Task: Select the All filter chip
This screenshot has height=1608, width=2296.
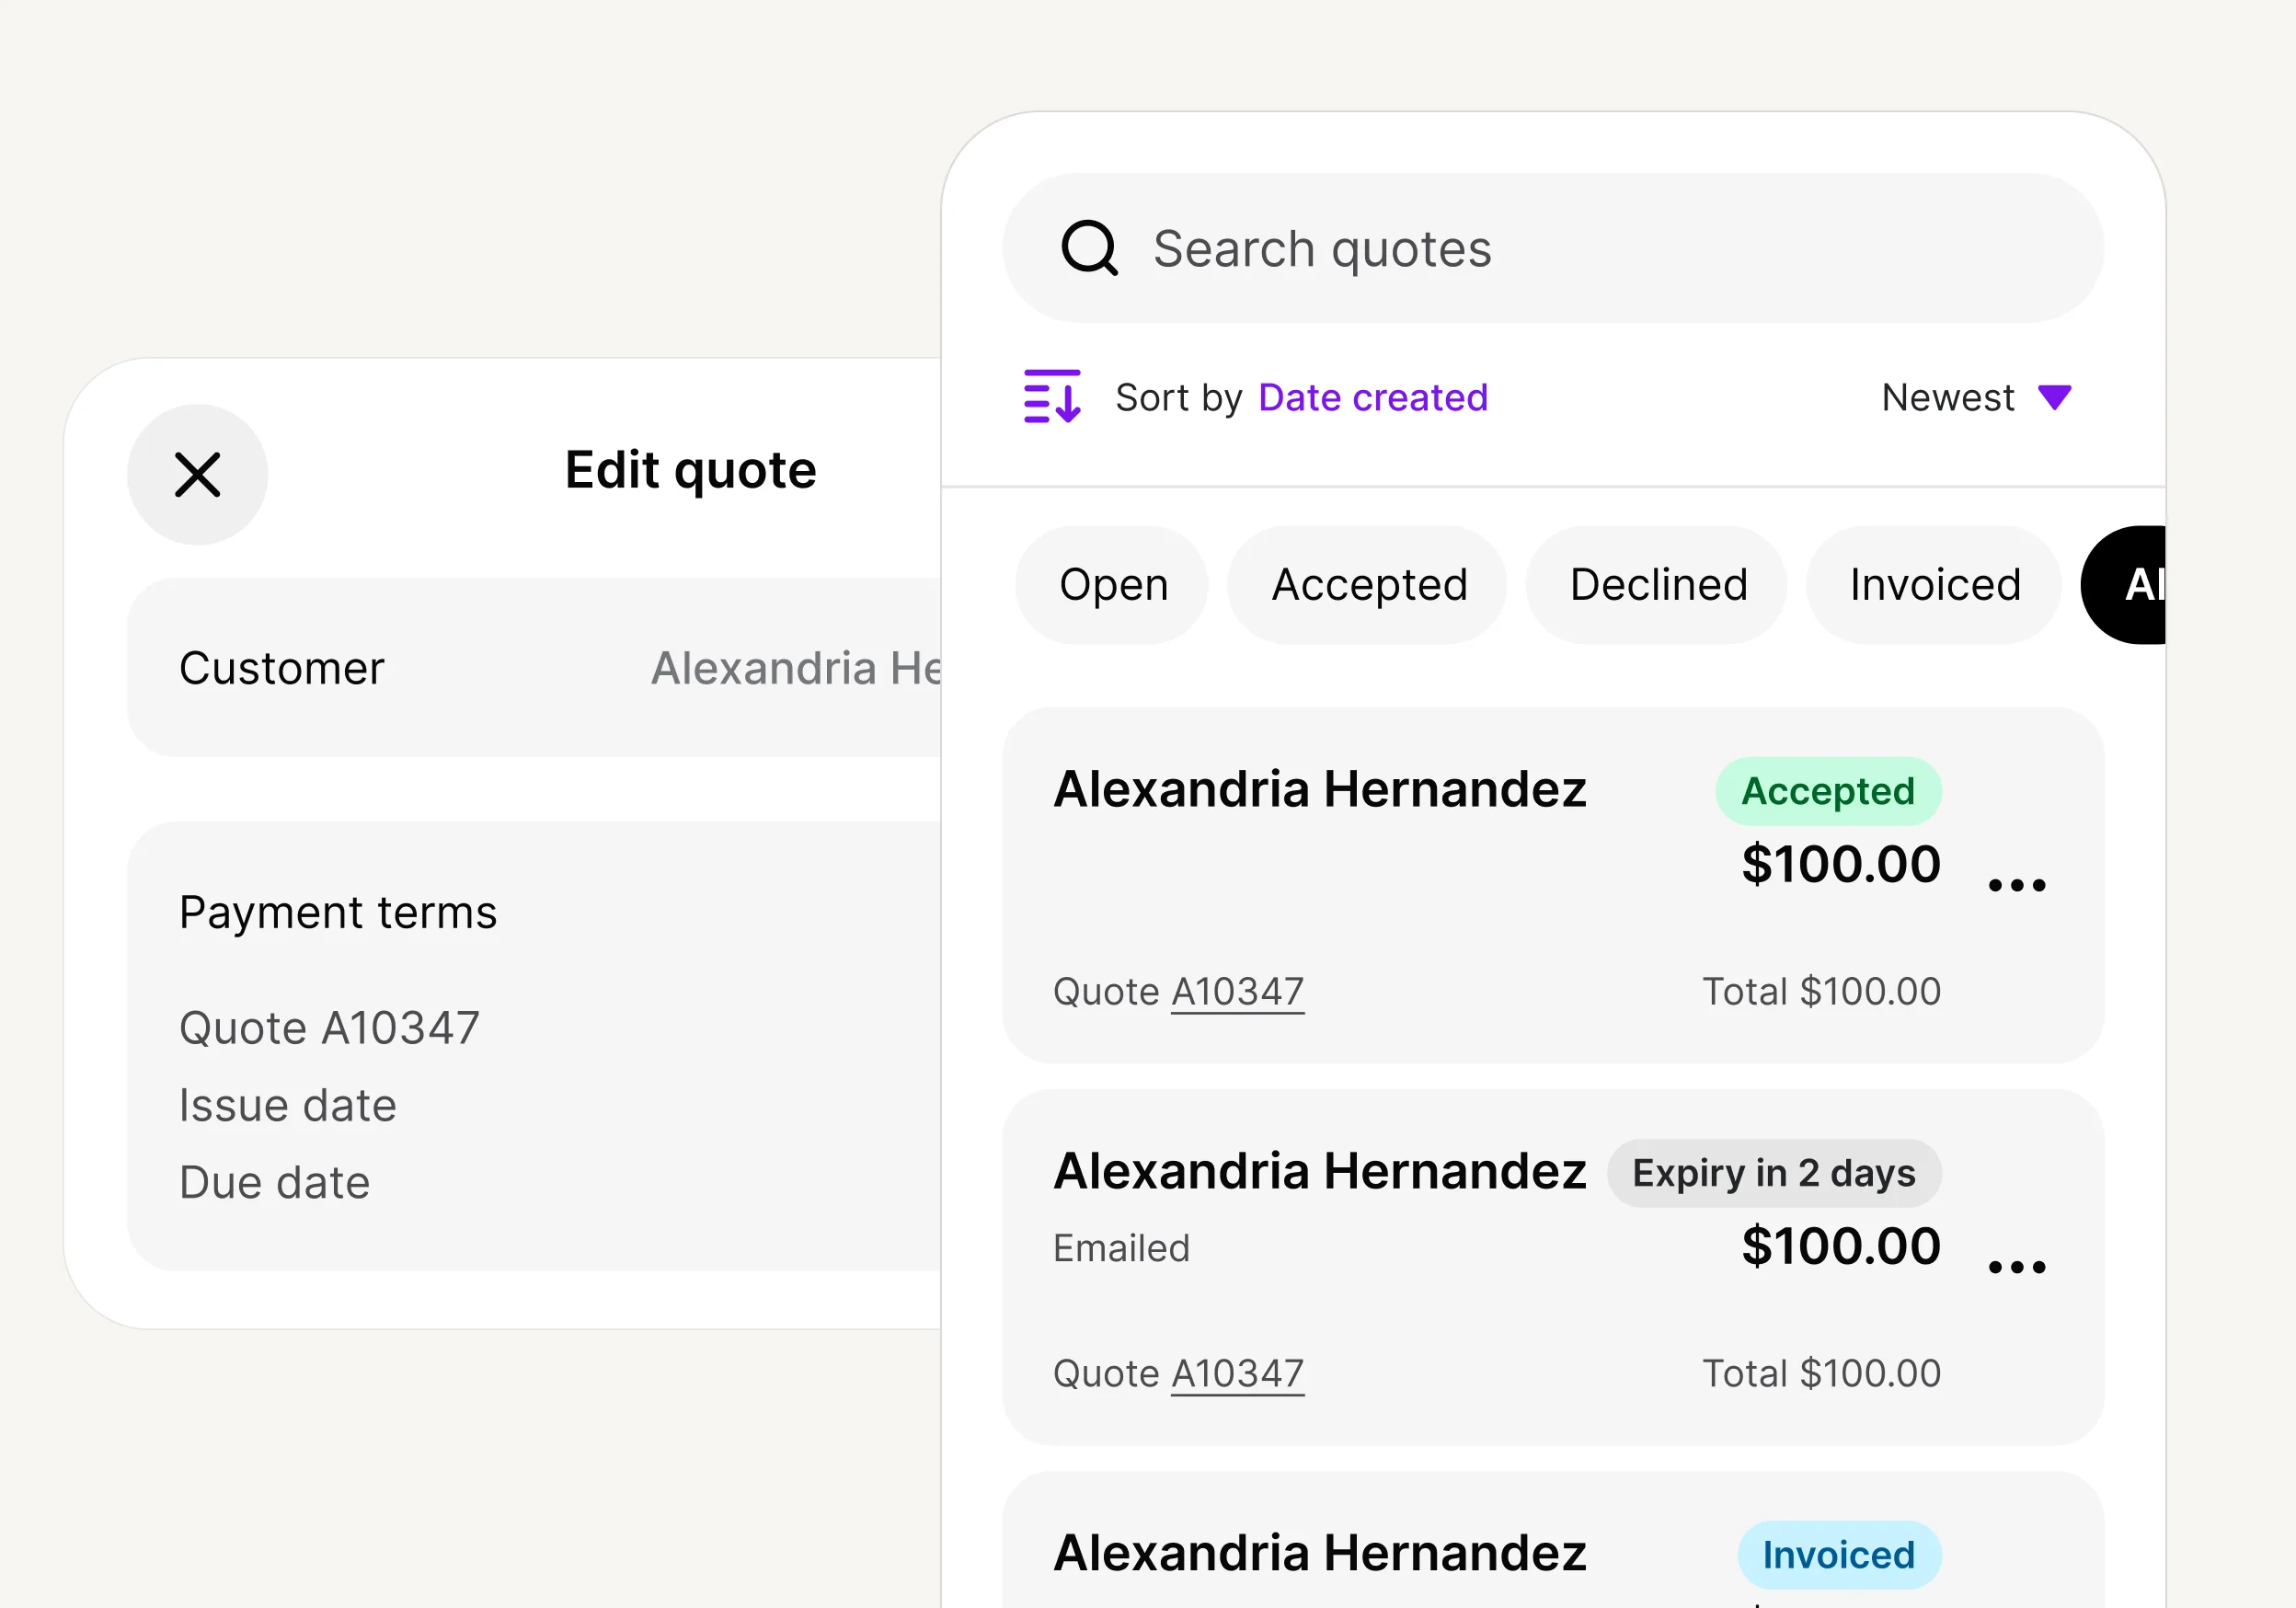Action: click(x=2130, y=585)
